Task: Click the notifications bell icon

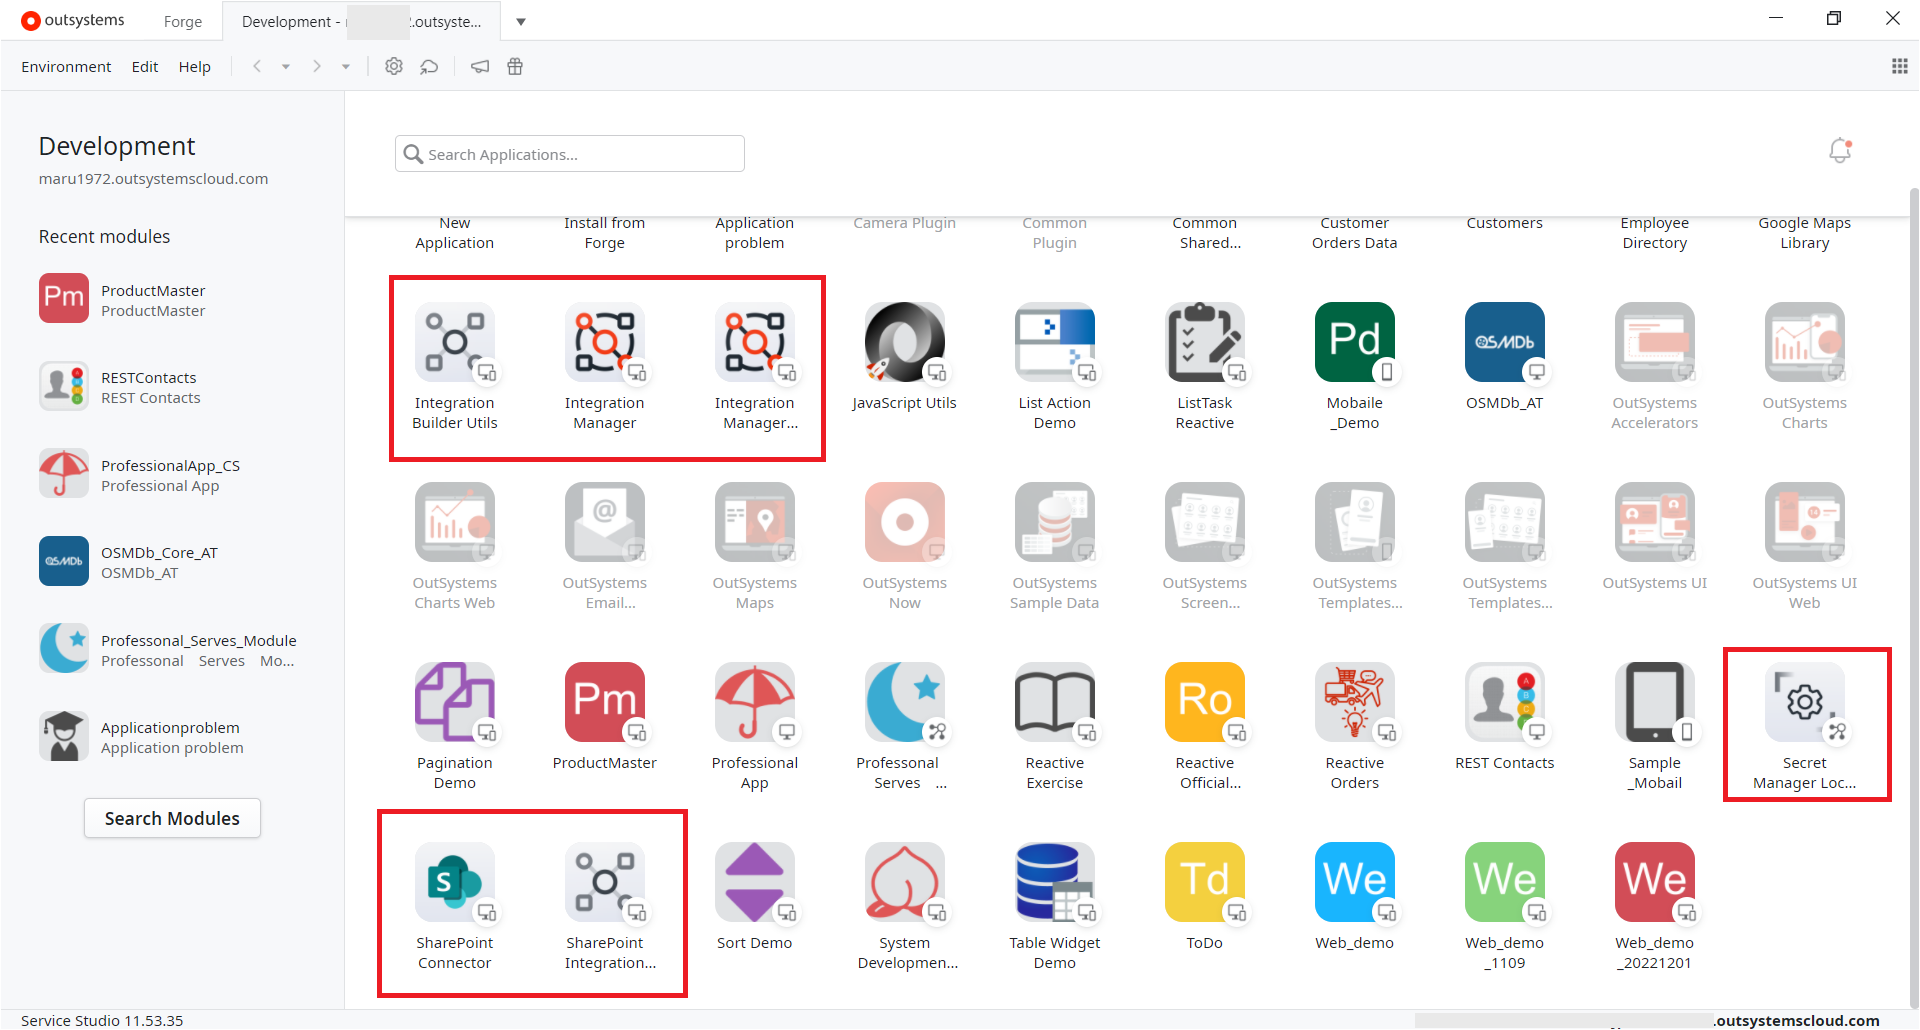Action: 1839,151
